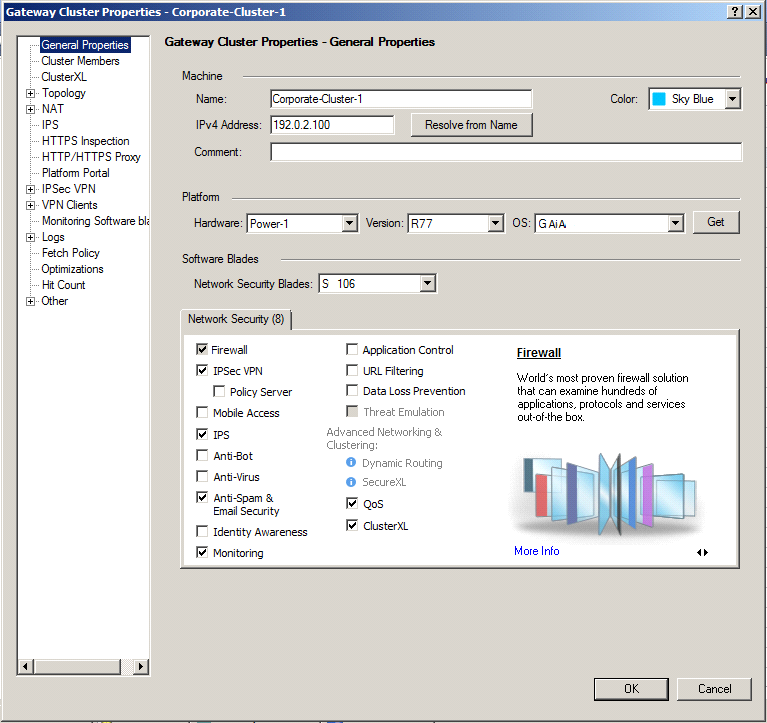
Task: Uncheck Anti-Spam & Email Security
Action: (x=202, y=497)
